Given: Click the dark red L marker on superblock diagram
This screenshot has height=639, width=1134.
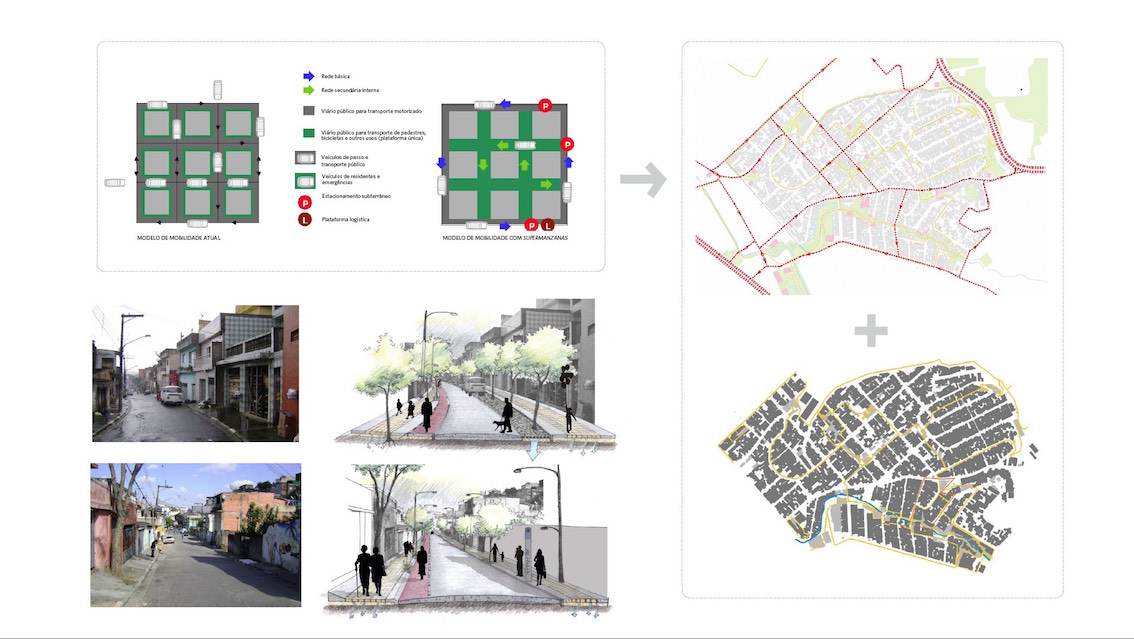Looking at the screenshot, I should point(547,224).
